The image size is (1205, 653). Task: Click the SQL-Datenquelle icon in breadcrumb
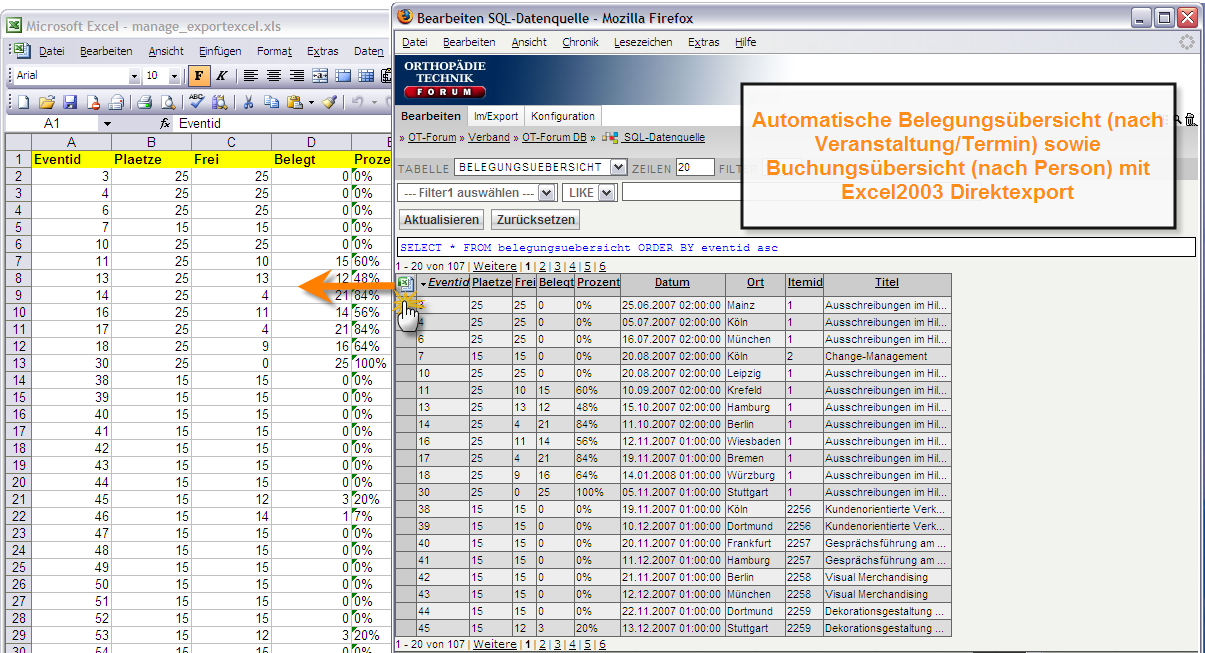609,138
